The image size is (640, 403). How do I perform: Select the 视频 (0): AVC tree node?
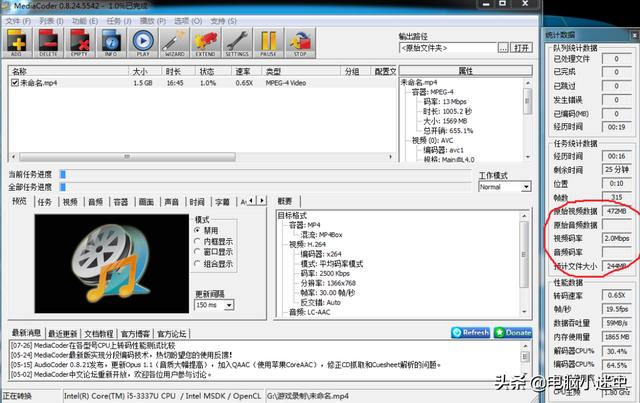[432, 140]
